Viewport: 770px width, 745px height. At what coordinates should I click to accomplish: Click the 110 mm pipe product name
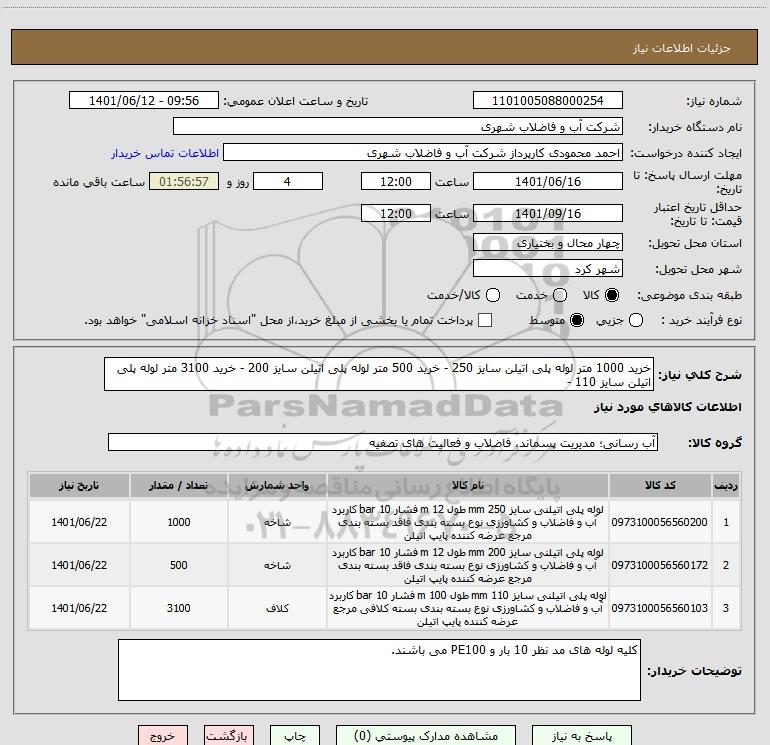click(468, 608)
